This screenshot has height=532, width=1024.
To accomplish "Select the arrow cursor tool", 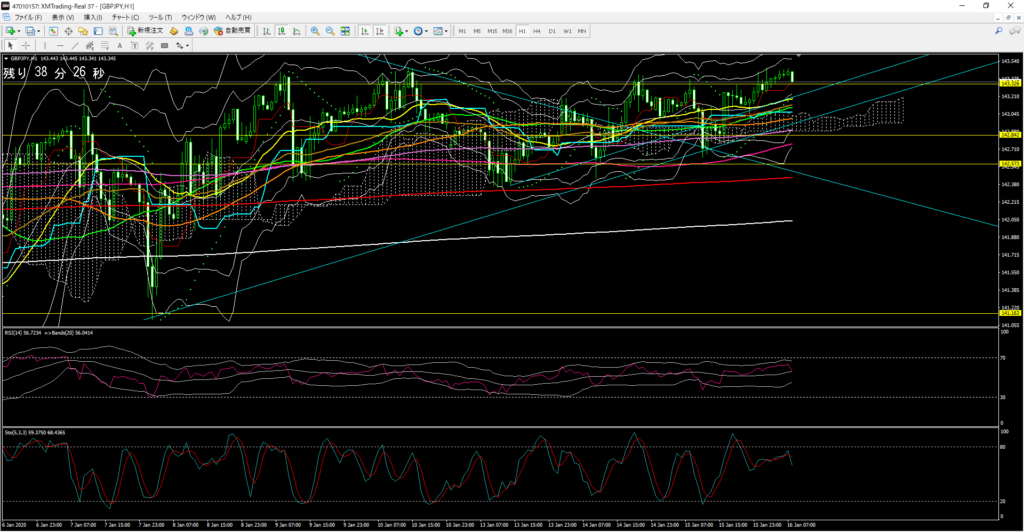I will pyautogui.click(x=10, y=45).
